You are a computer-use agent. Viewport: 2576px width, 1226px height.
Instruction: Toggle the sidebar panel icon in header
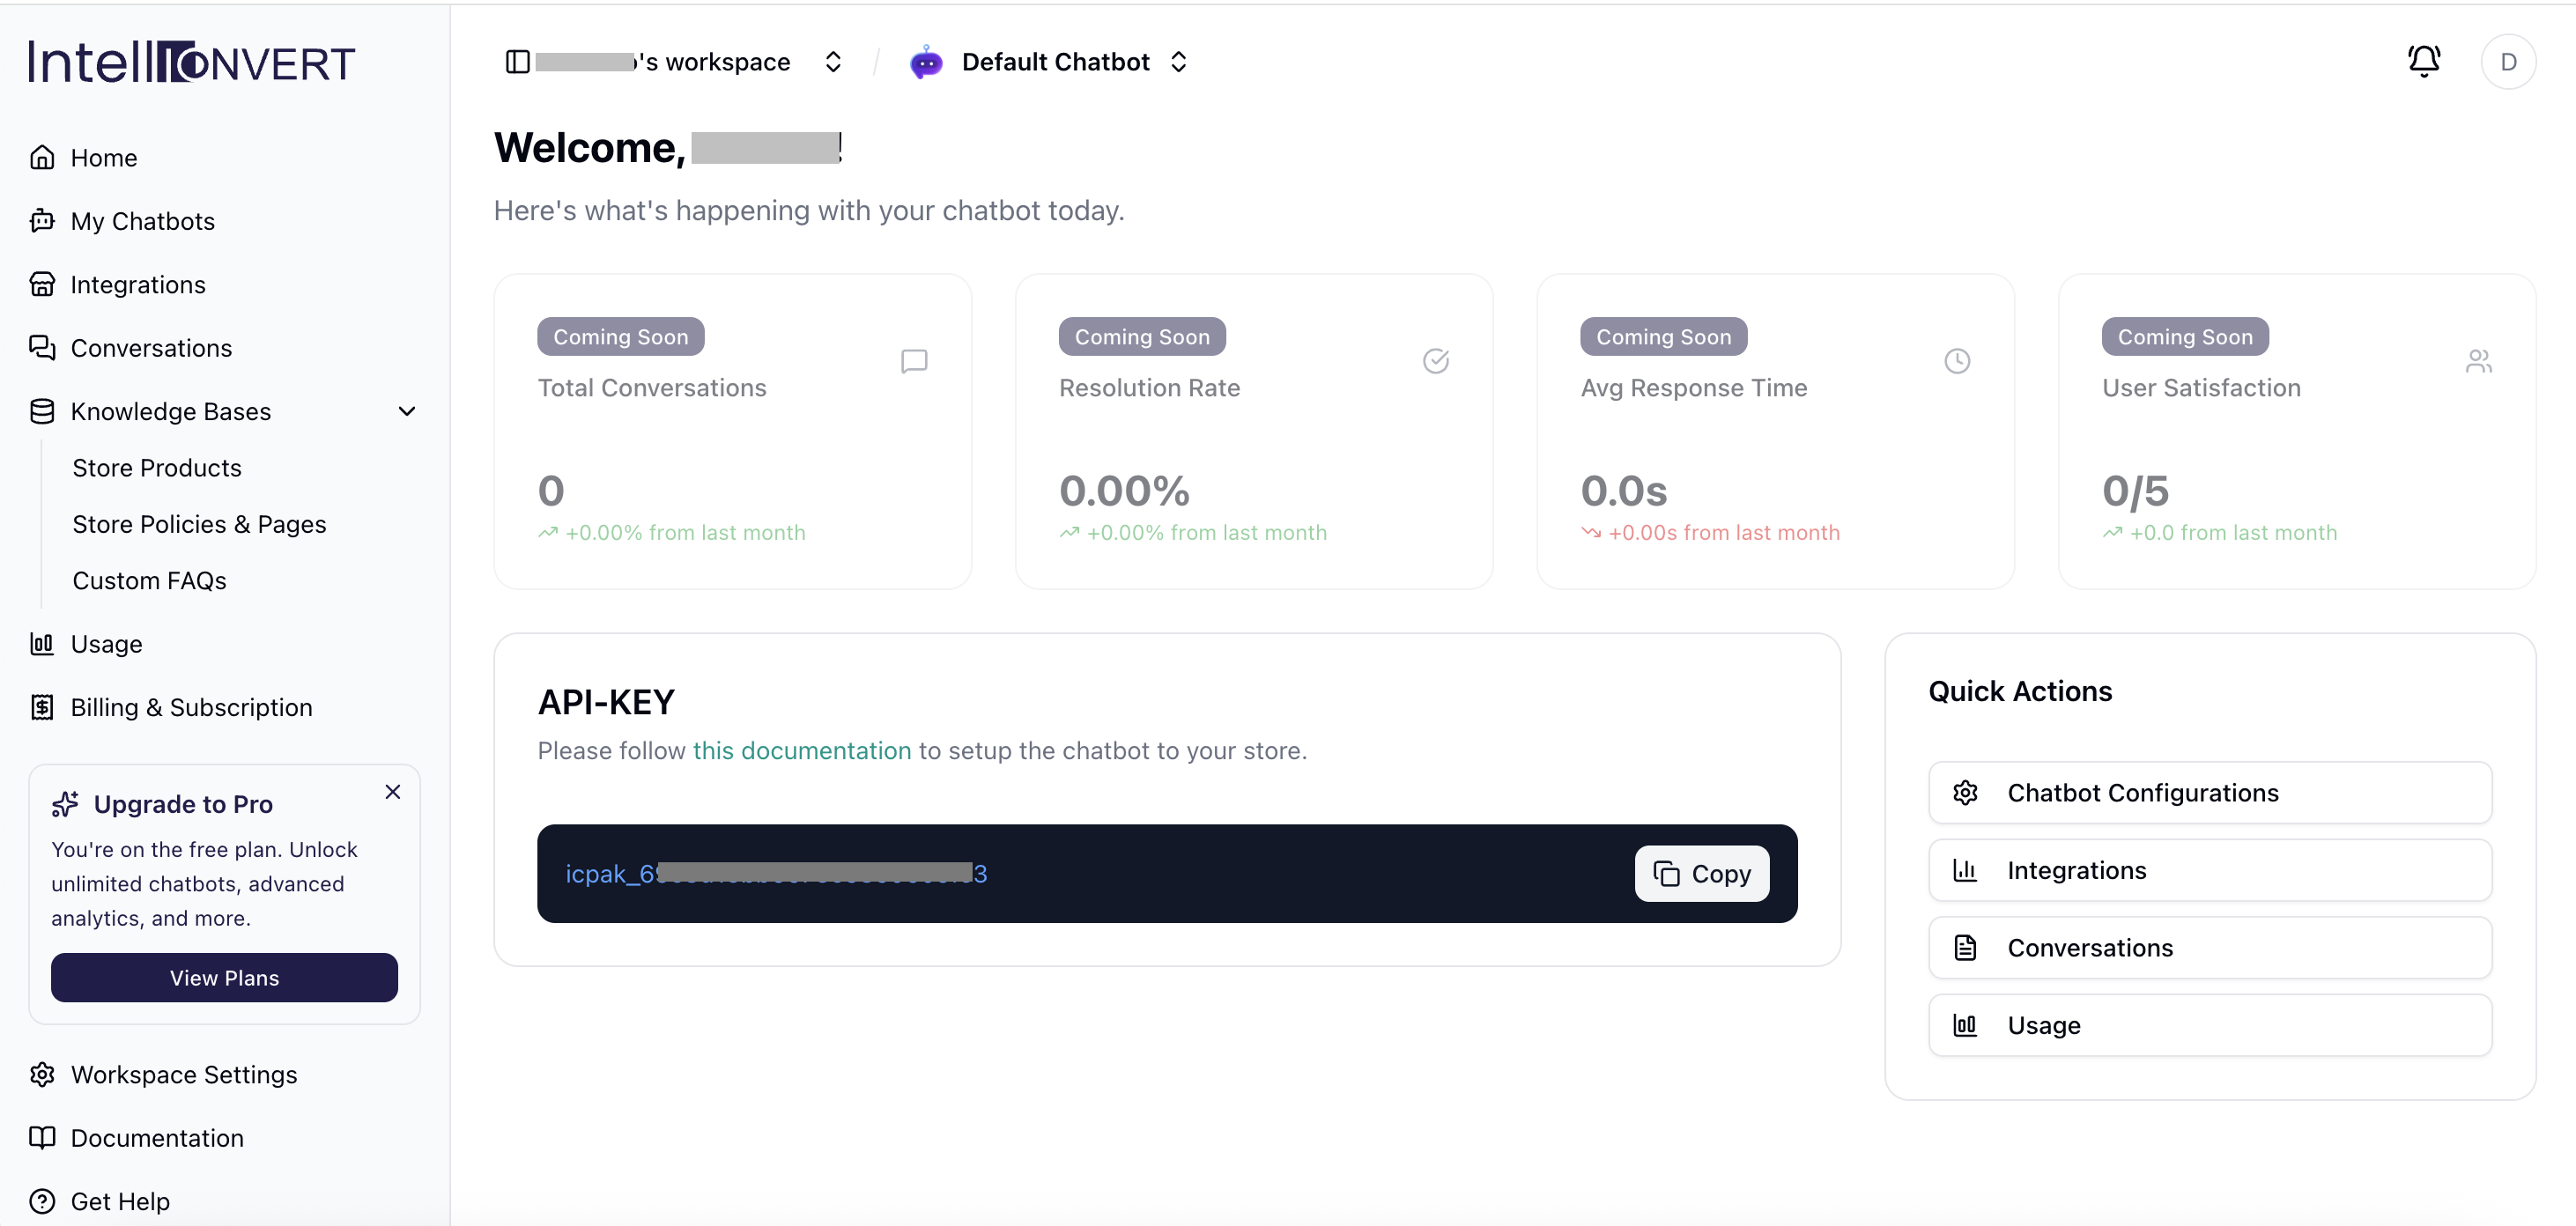point(517,62)
